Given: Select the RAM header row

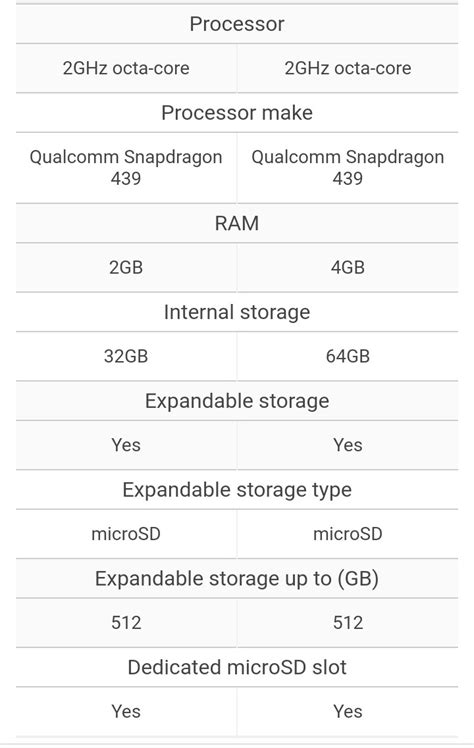Looking at the screenshot, I should 237,223.
